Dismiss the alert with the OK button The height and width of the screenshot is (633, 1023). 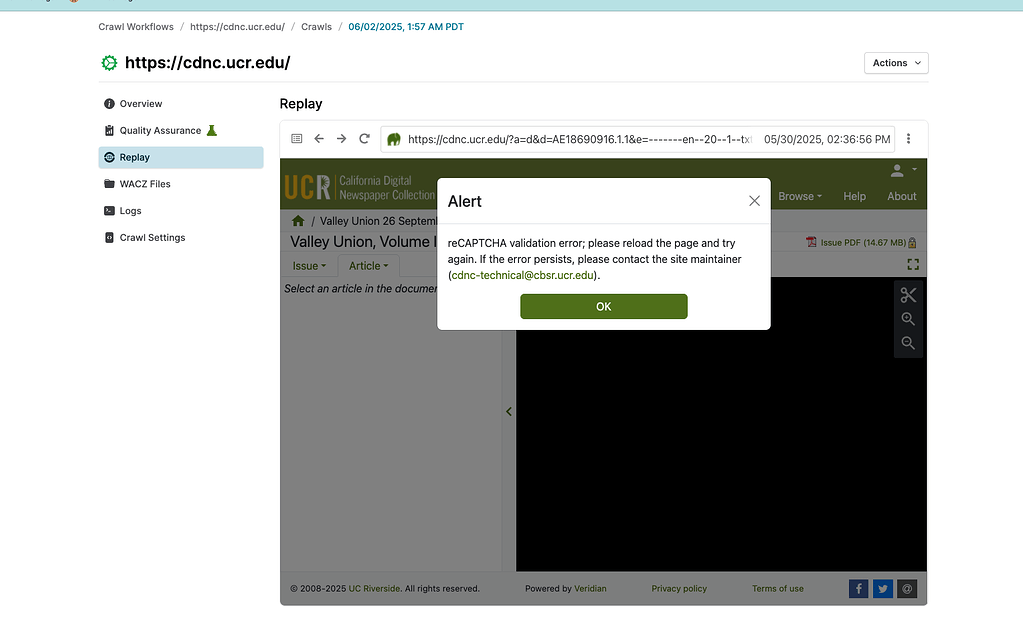603,306
